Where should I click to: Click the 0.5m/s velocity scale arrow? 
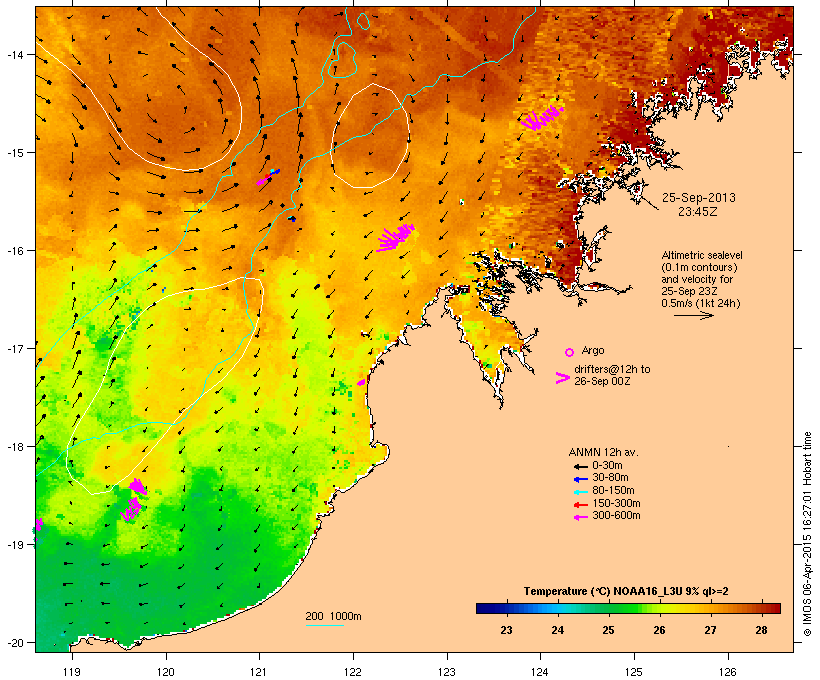pyautogui.click(x=693, y=315)
